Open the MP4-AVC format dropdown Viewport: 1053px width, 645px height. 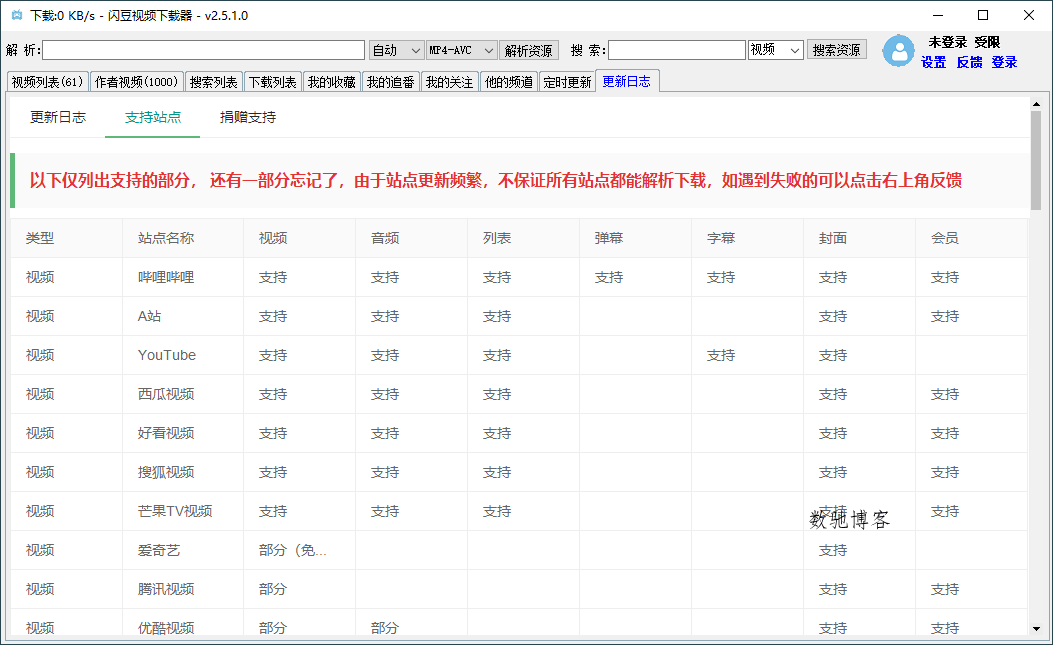click(462, 50)
